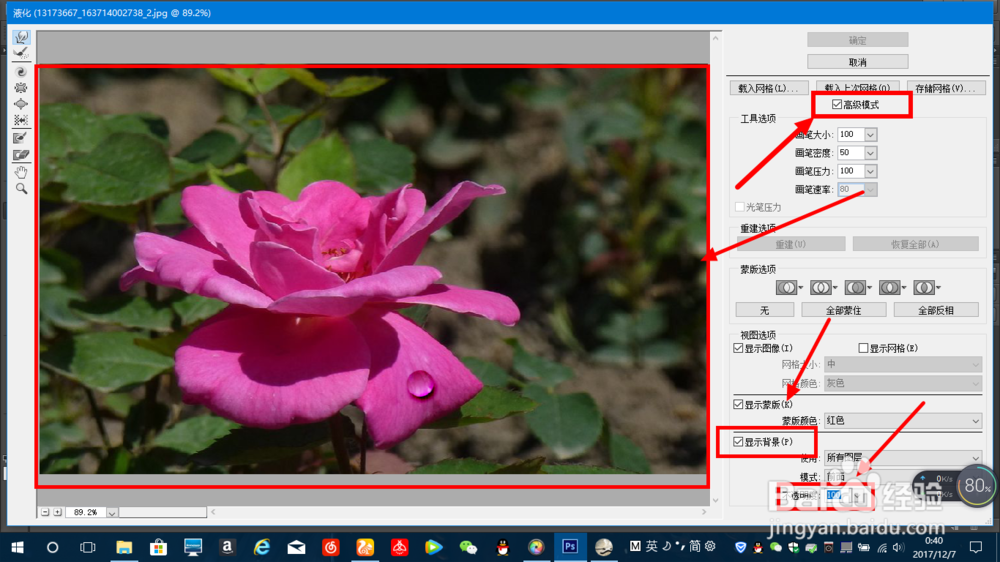
Task: Open Windows Start menu
Action: tap(17, 547)
